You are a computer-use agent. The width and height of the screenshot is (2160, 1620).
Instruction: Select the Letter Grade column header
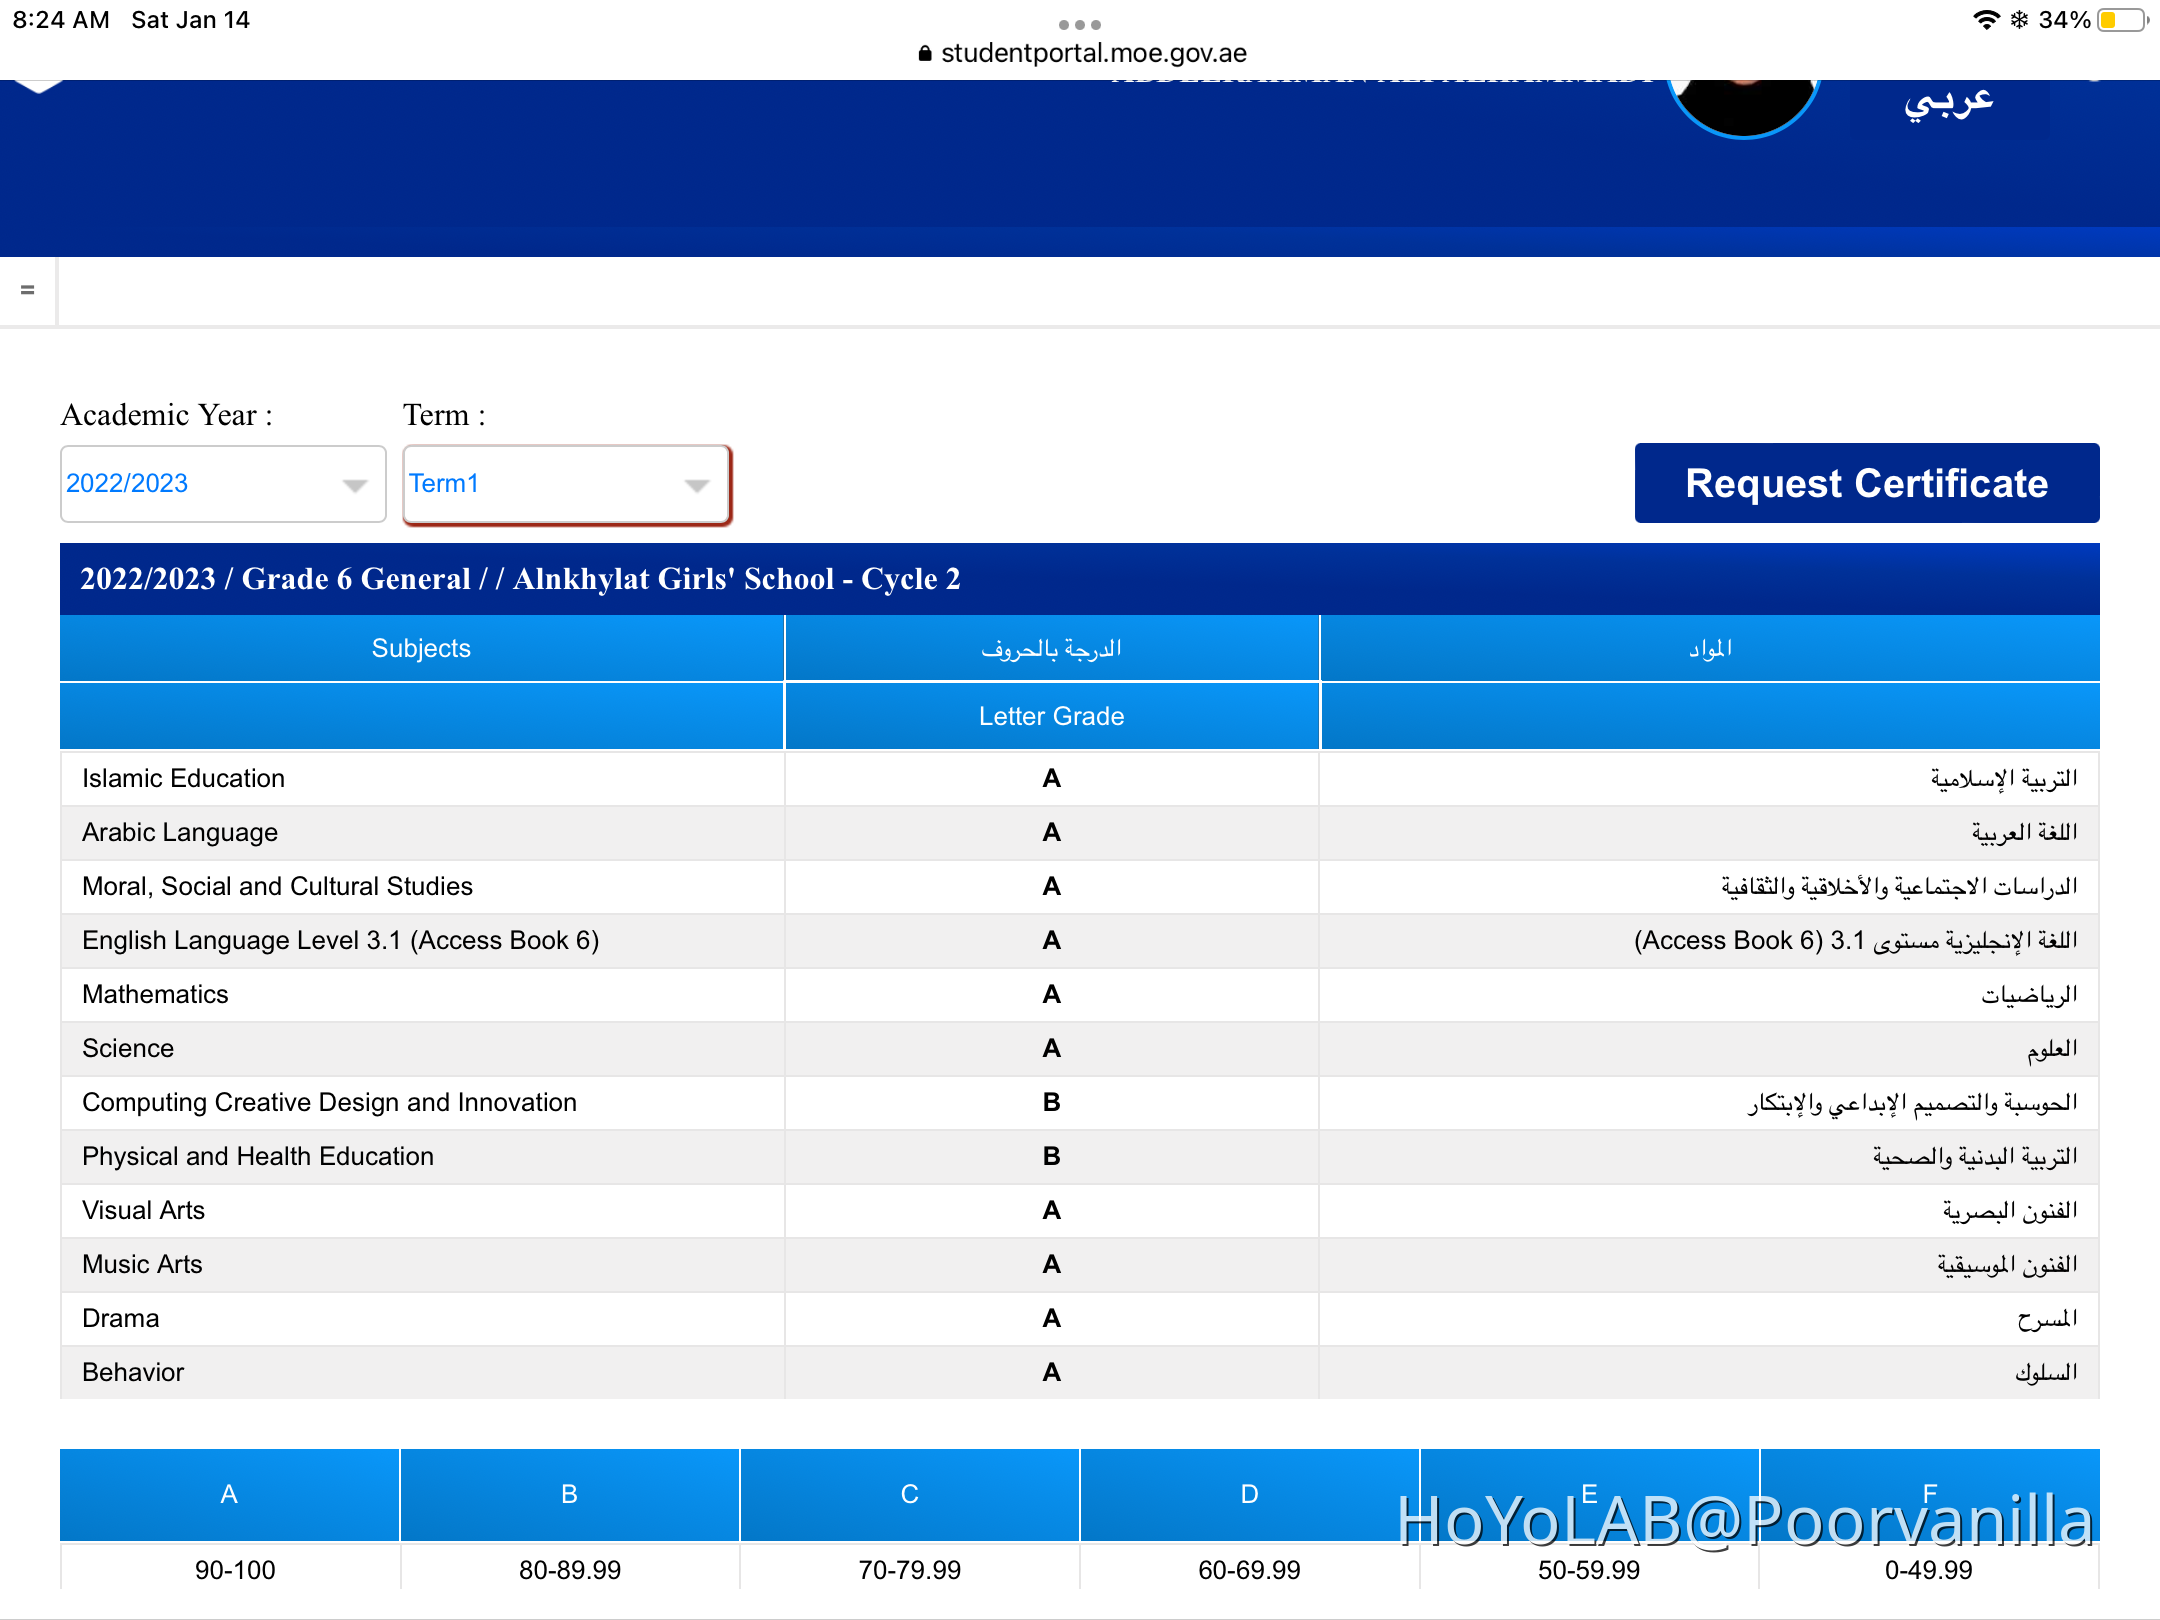[x=1050, y=716]
